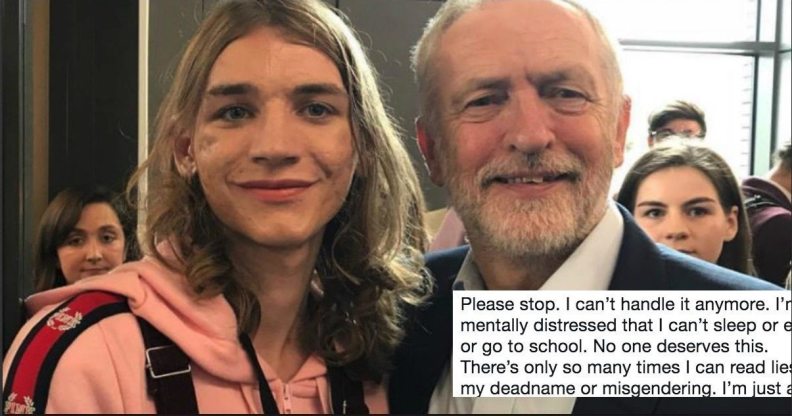Click the metal buckle on the dark strap
Image resolution: width=792 pixels, height=416 pixels.
166,361
